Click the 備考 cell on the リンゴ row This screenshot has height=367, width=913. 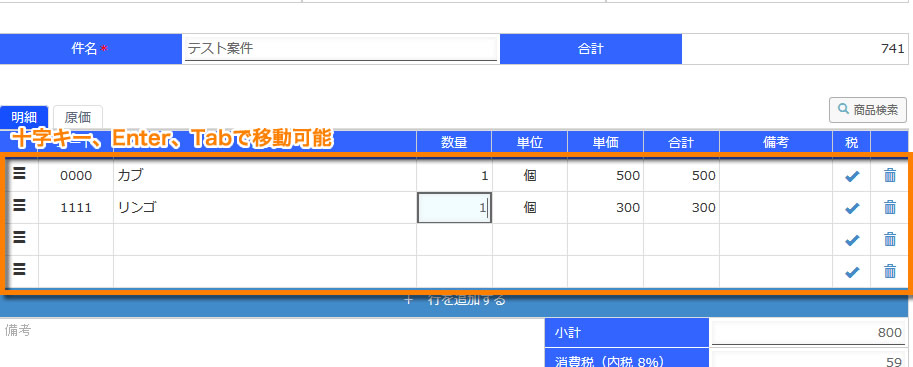coord(776,208)
